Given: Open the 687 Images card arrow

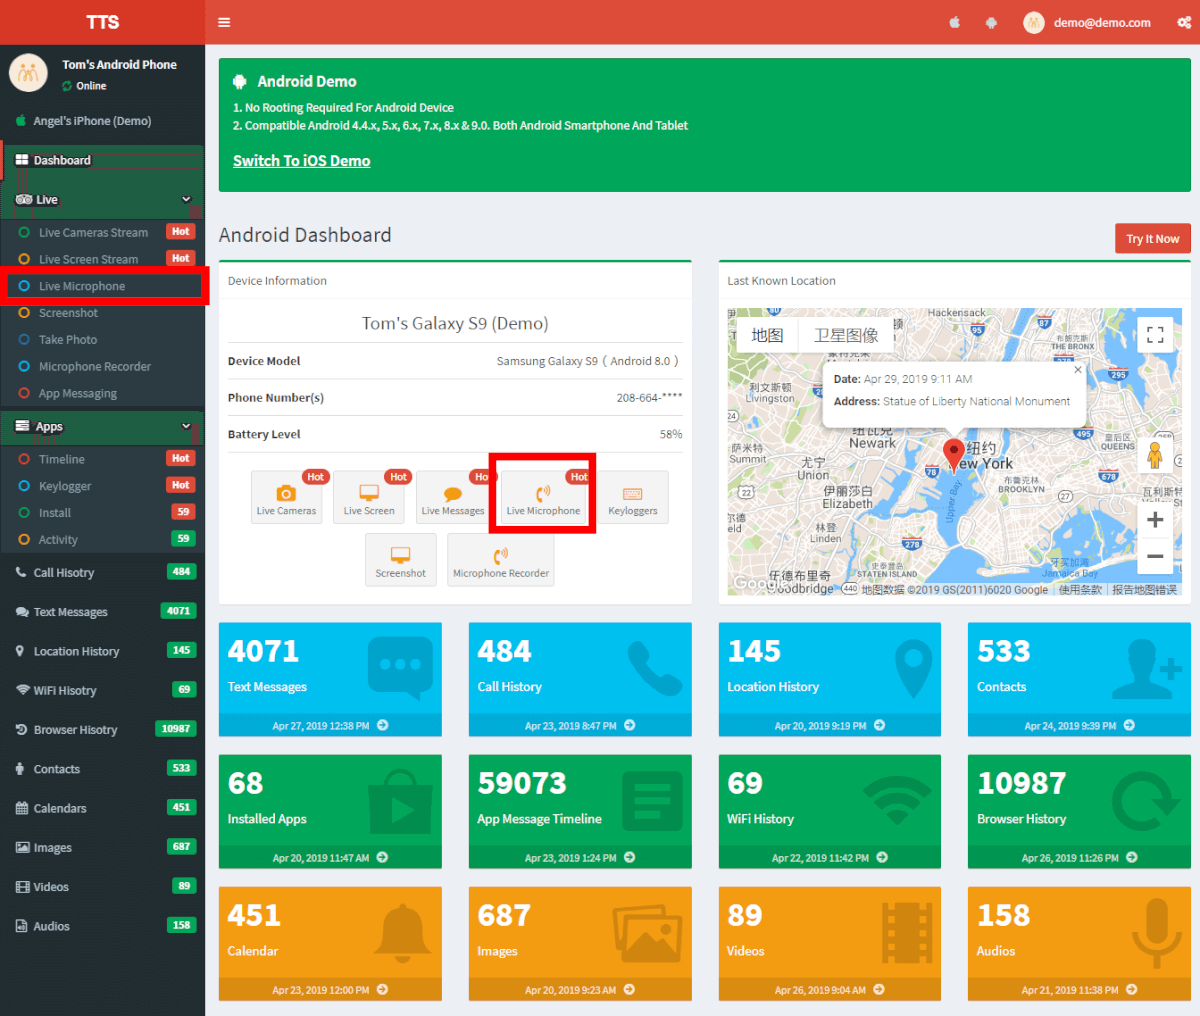Looking at the screenshot, I should coord(630,990).
